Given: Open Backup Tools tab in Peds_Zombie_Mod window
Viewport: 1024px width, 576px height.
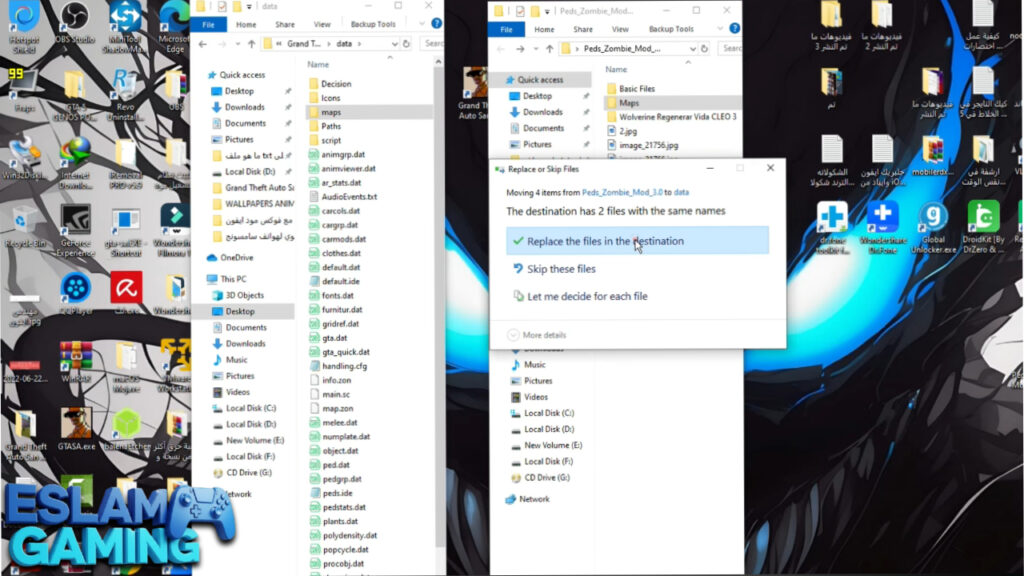Looking at the screenshot, I should (670, 29).
